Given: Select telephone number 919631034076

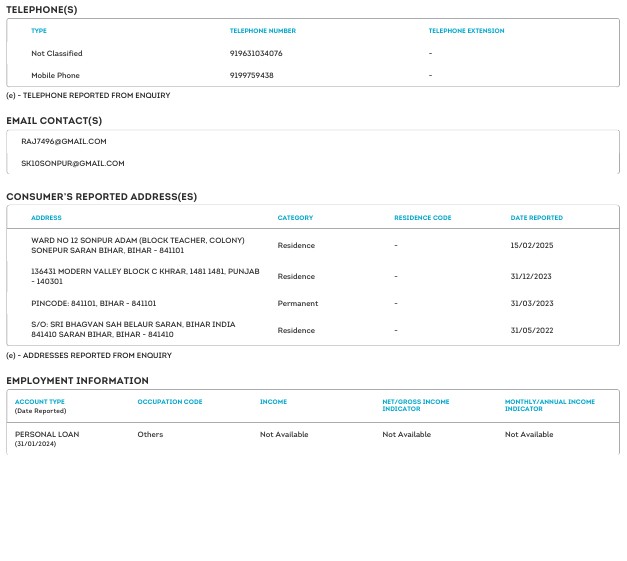Looking at the screenshot, I should point(256,53).
